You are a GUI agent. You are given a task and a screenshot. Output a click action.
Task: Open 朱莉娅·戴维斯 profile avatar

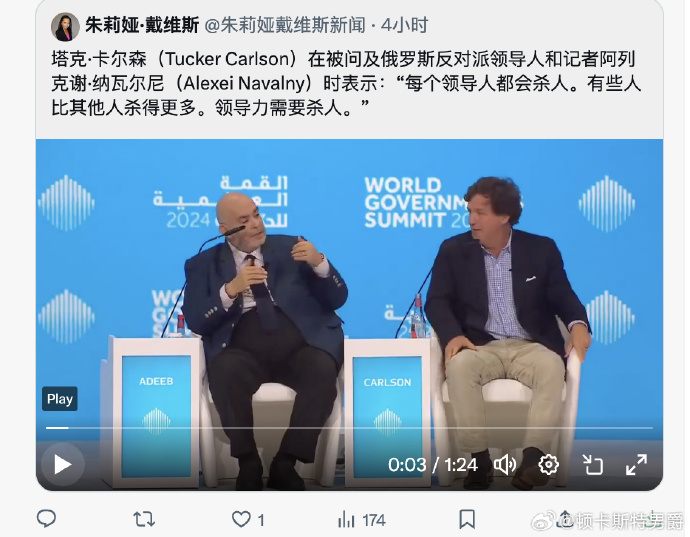65,26
